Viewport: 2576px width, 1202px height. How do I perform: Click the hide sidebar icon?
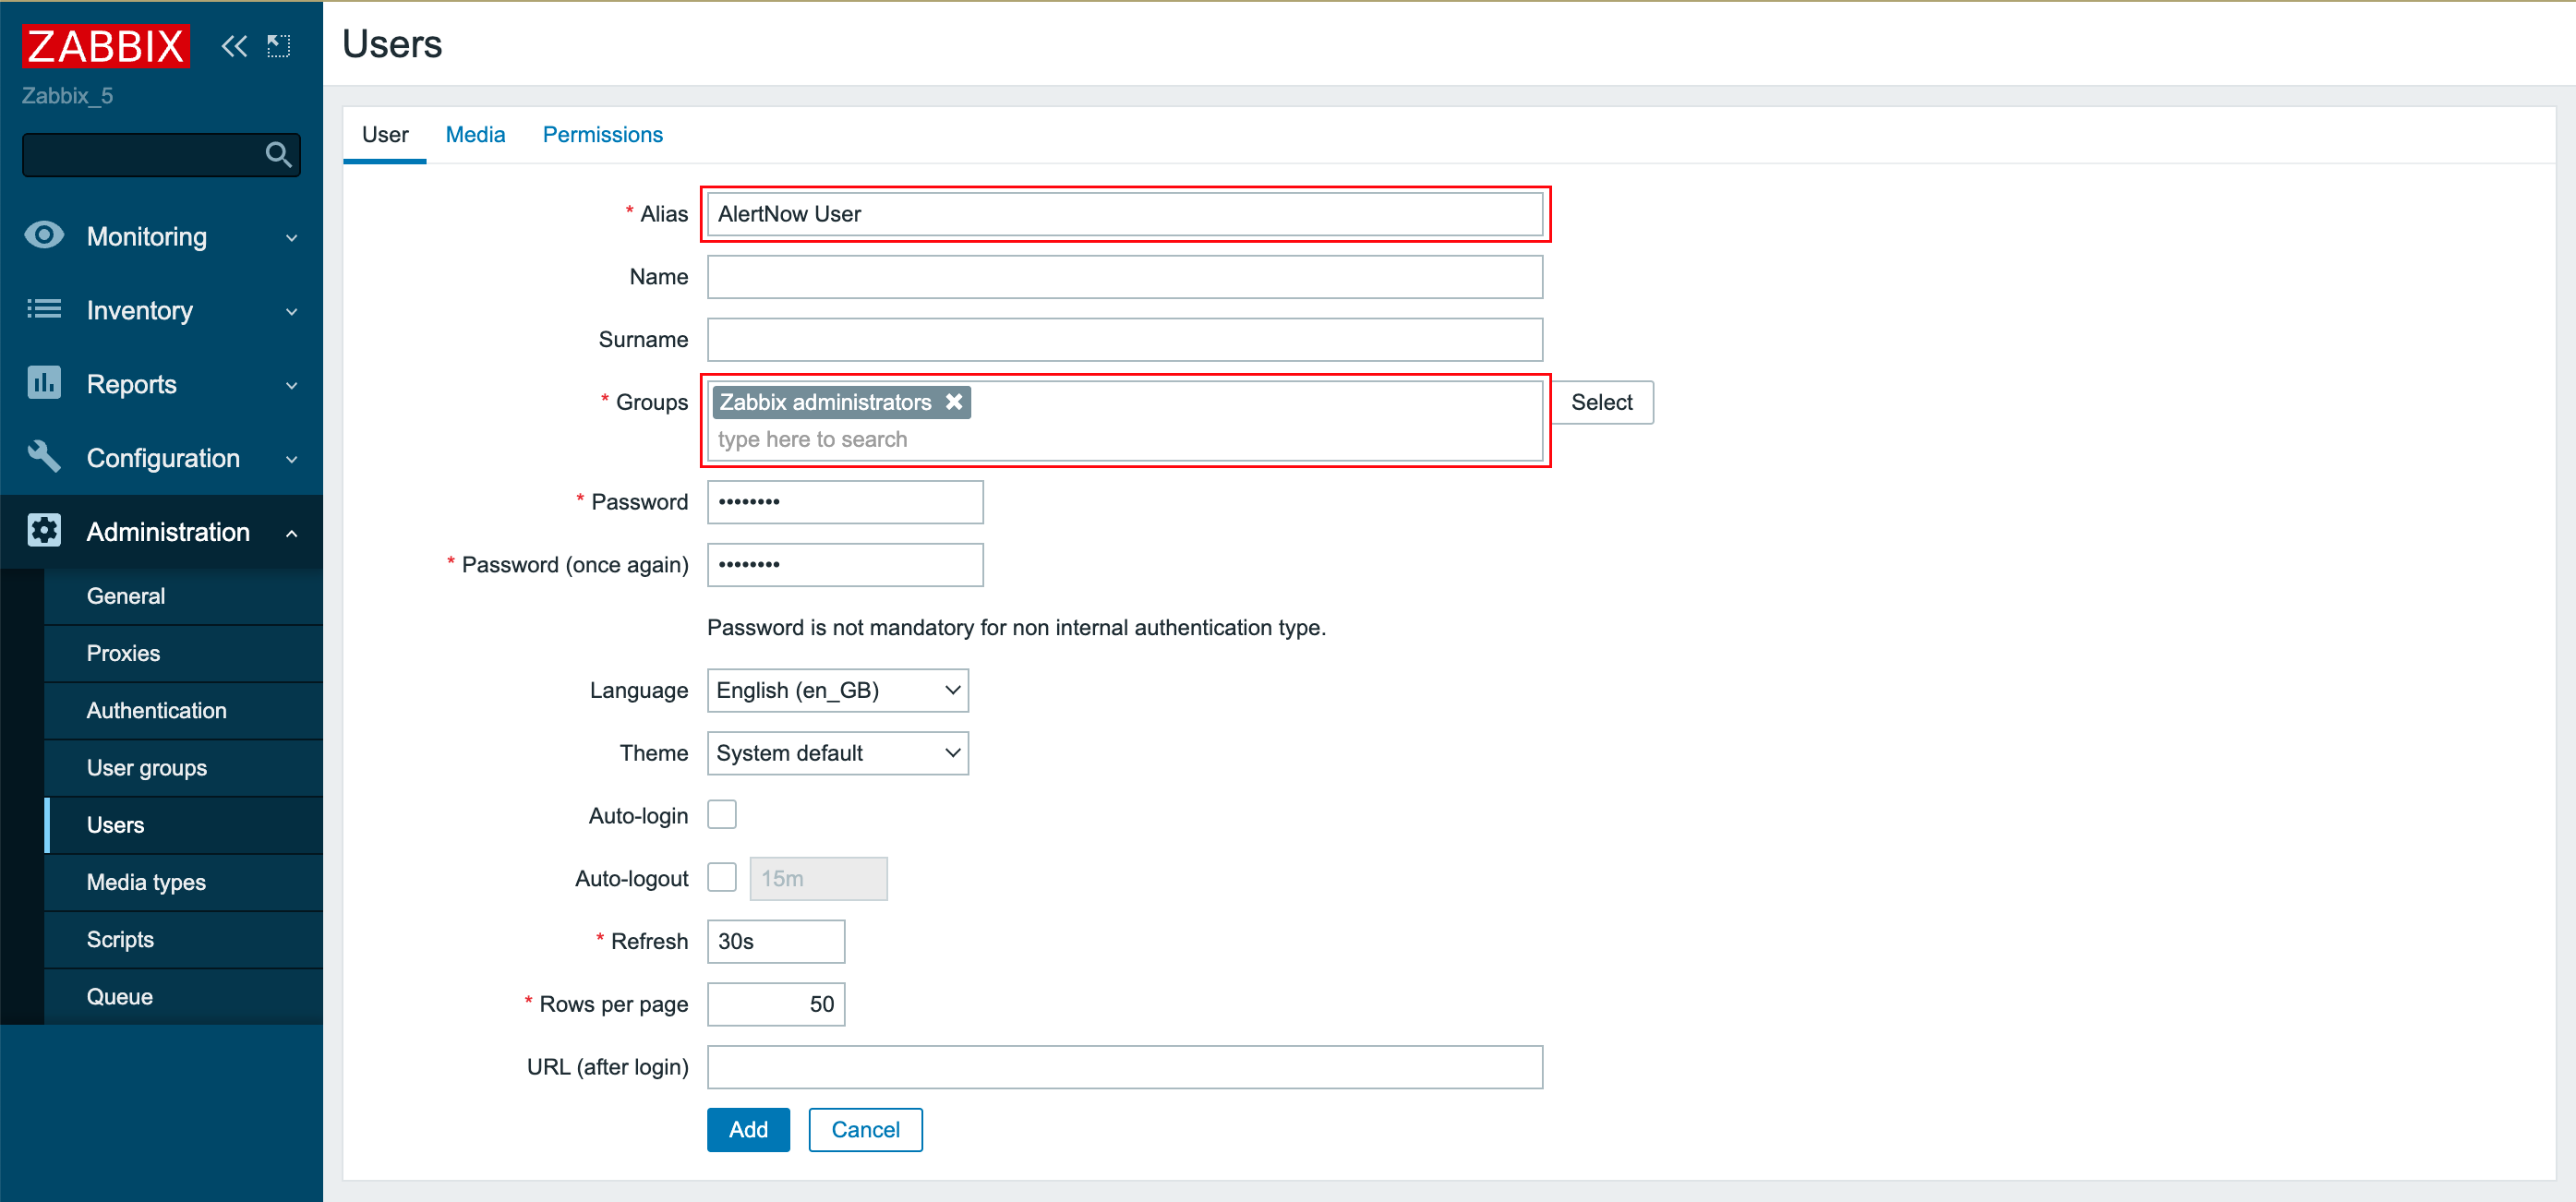279,46
